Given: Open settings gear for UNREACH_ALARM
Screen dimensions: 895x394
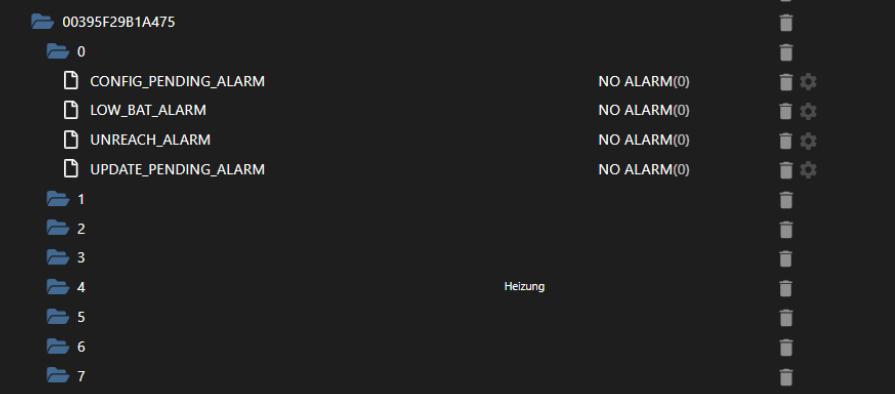Looking at the screenshot, I should click(x=808, y=140).
